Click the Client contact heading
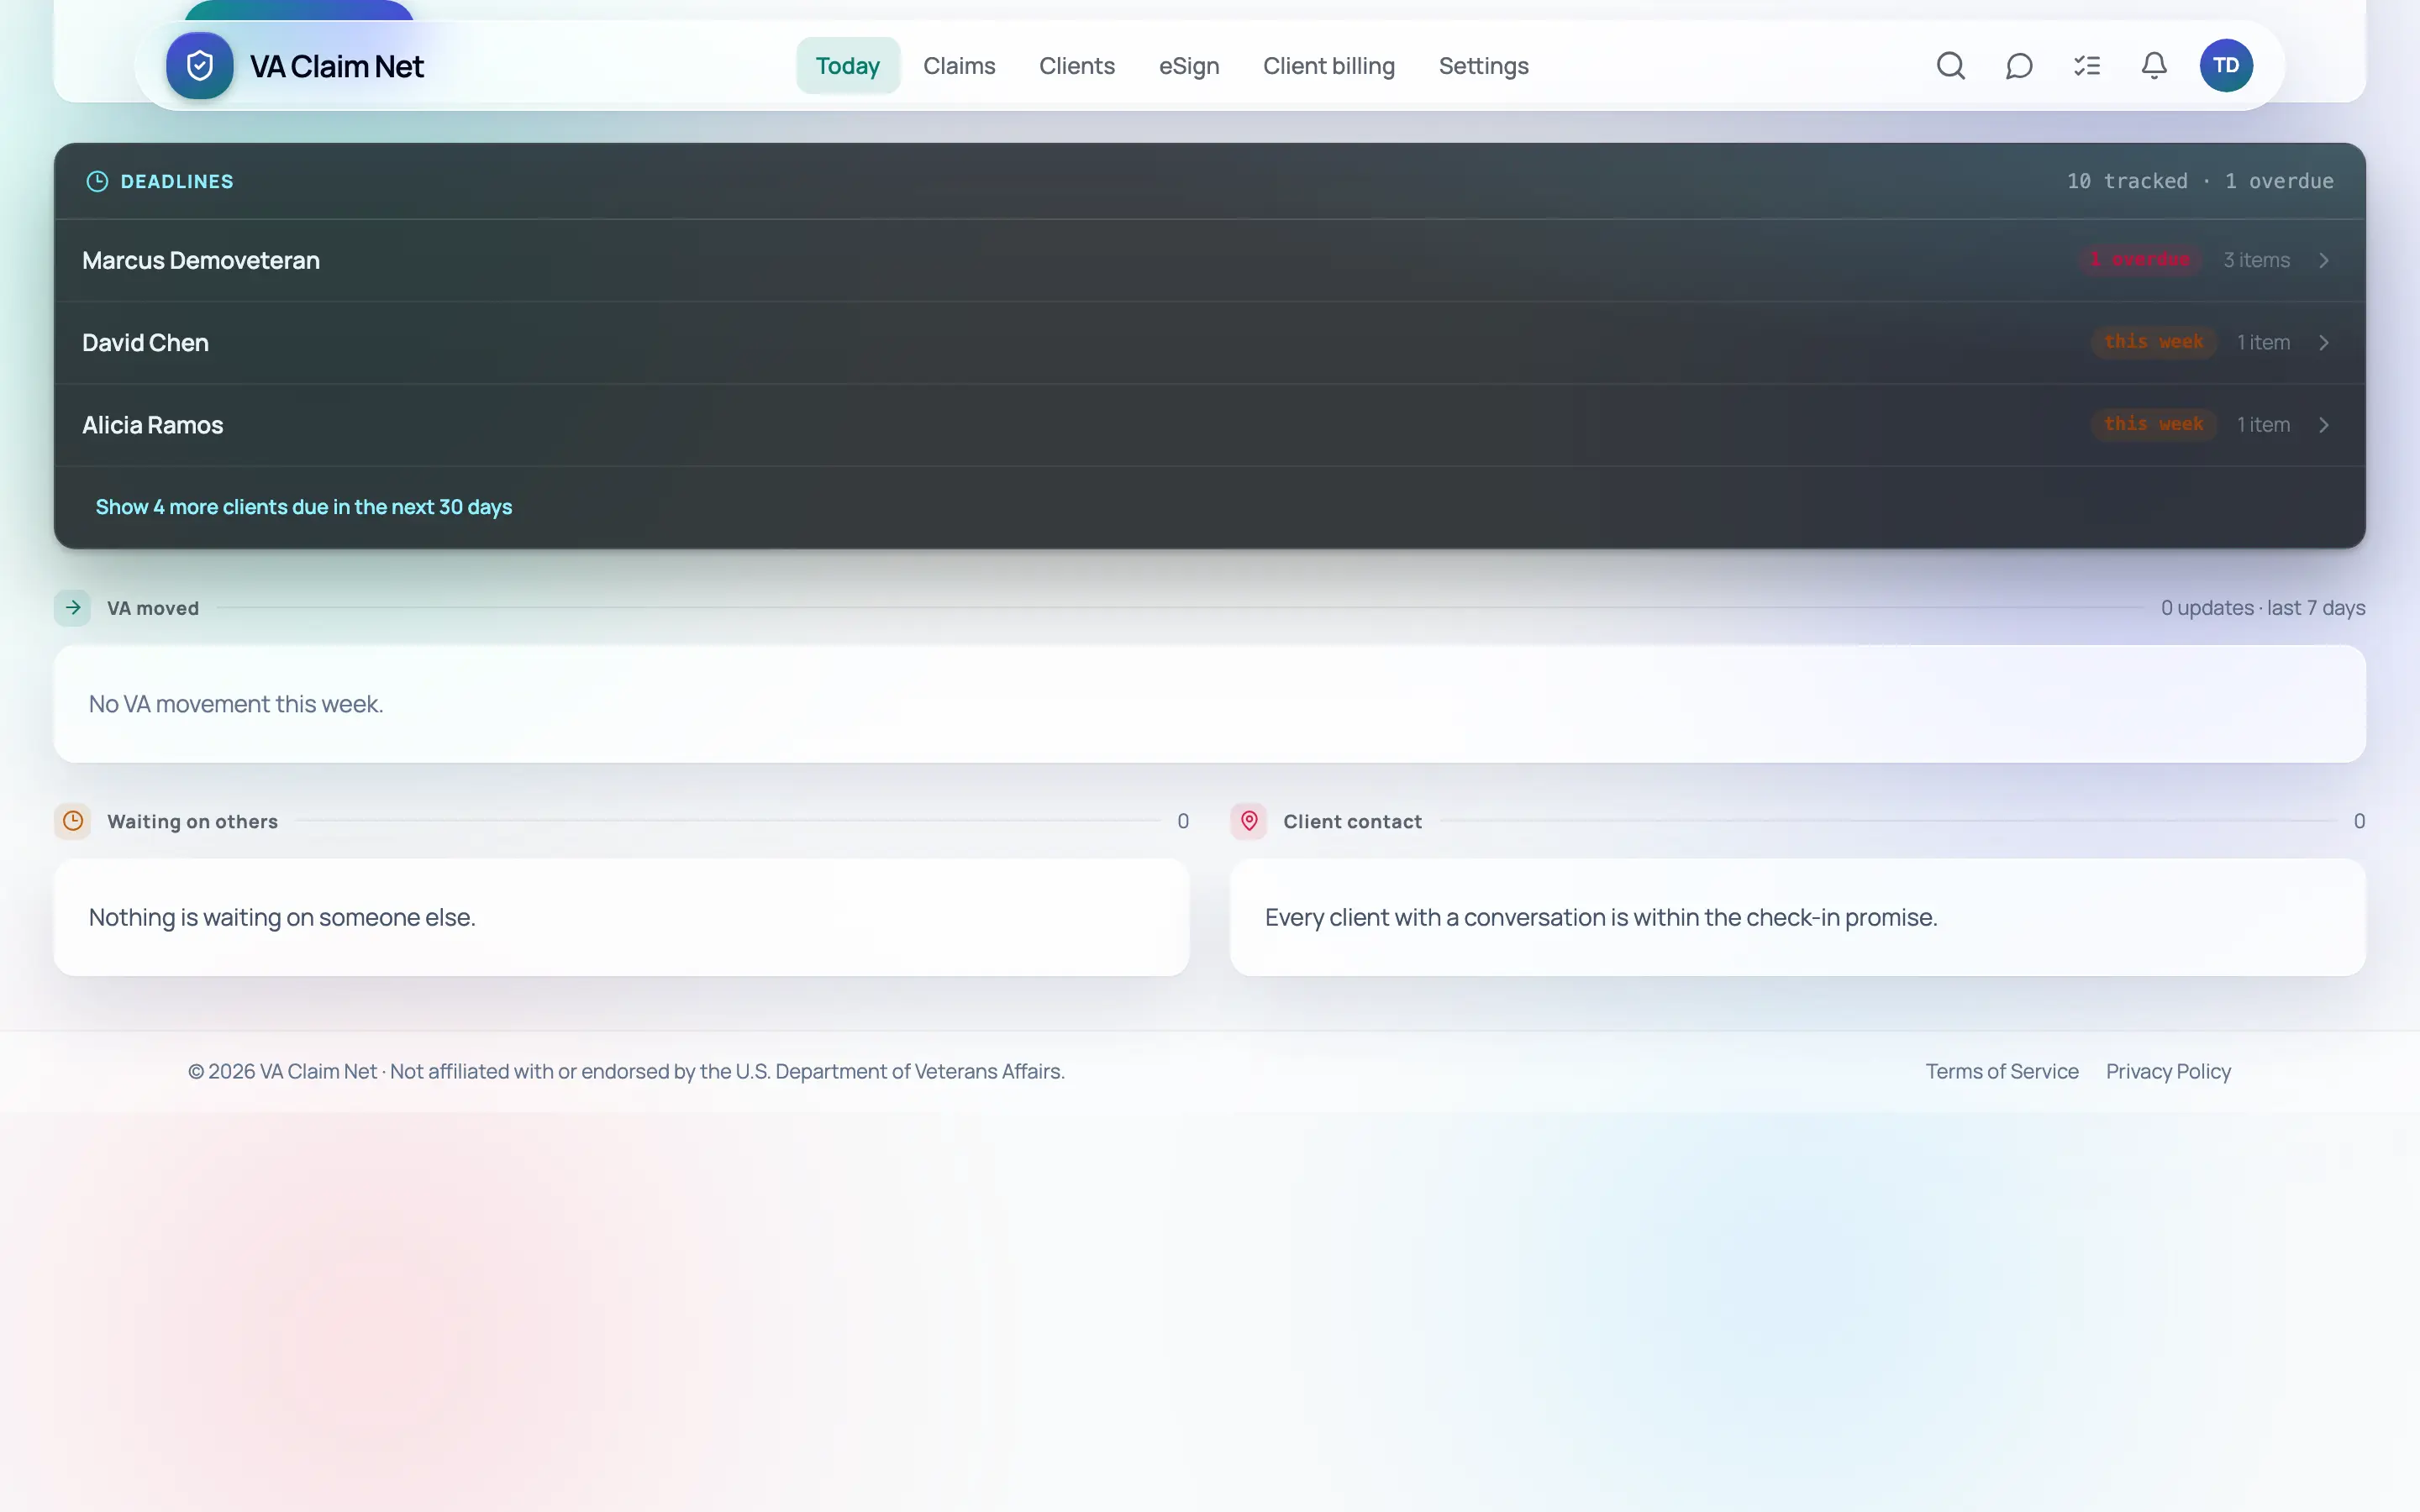This screenshot has height=1512, width=2420. coord(1352,821)
